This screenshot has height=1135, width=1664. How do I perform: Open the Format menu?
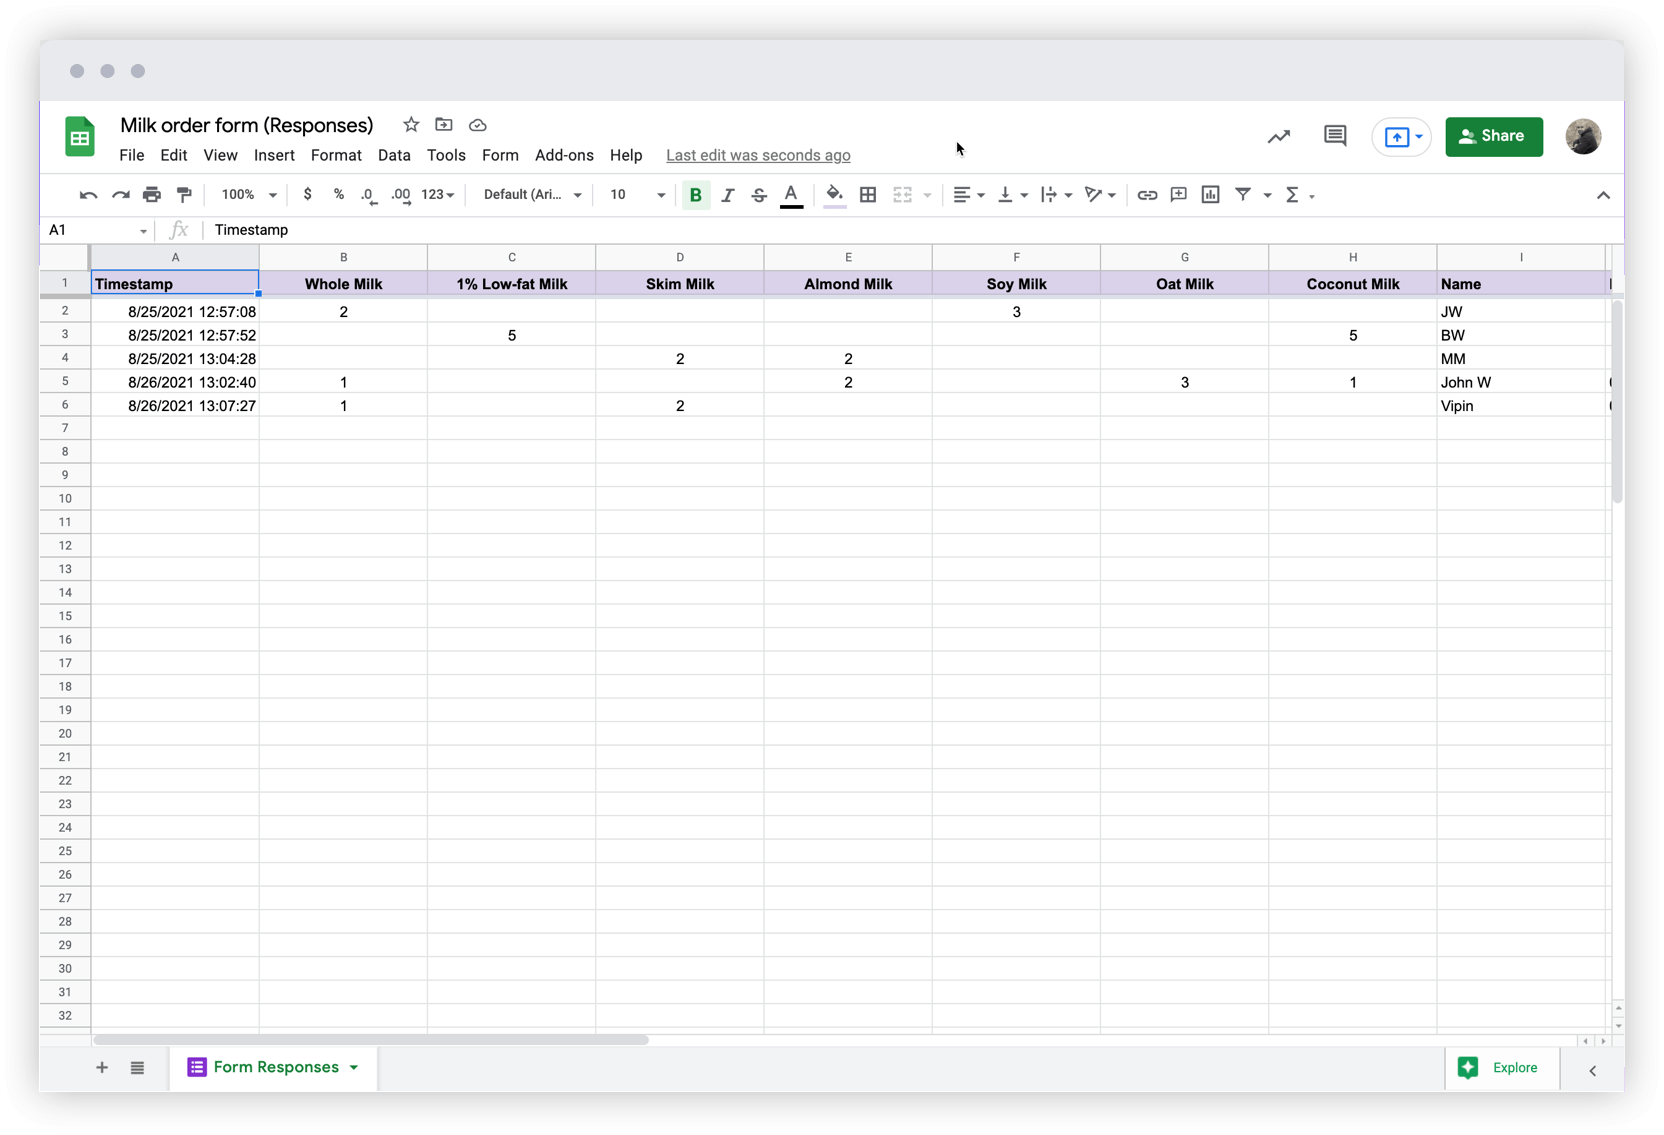pyautogui.click(x=336, y=155)
